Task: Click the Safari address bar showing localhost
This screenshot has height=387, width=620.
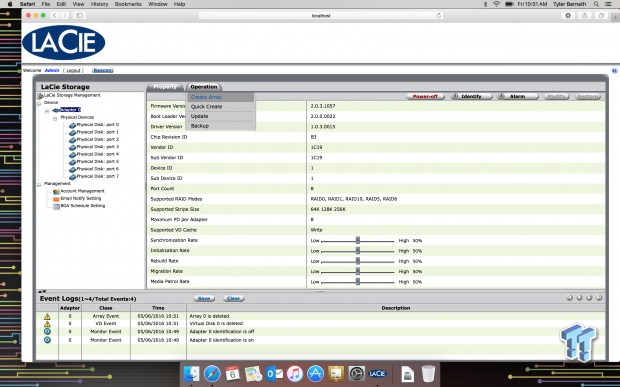Action: click(321, 15)
